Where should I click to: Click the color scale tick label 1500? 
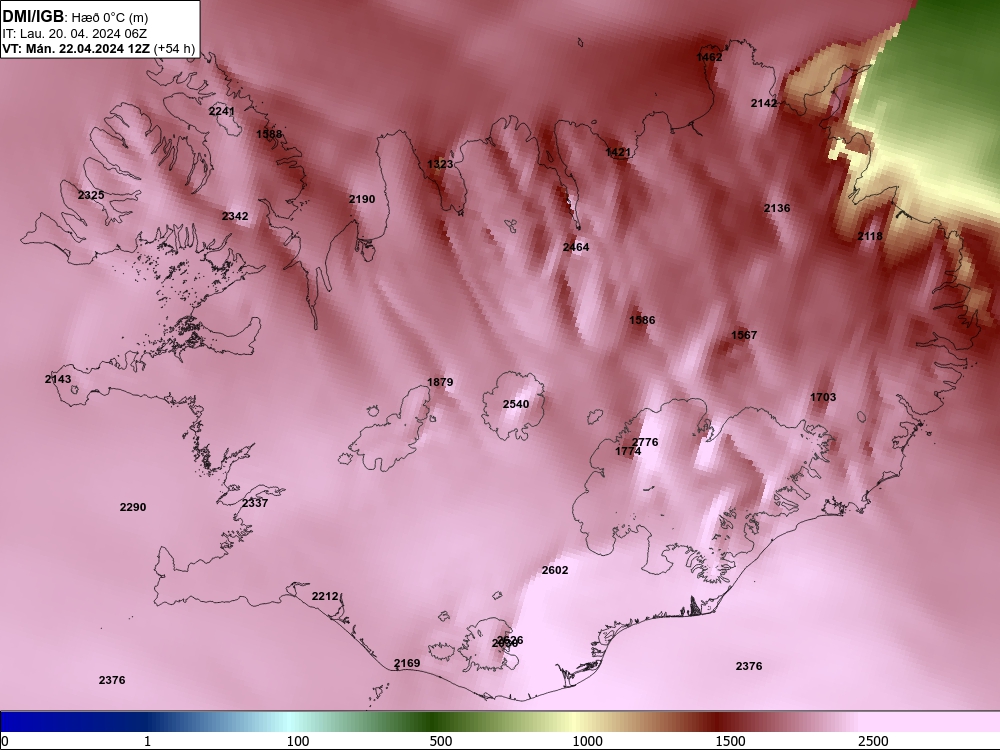(730, 741)
